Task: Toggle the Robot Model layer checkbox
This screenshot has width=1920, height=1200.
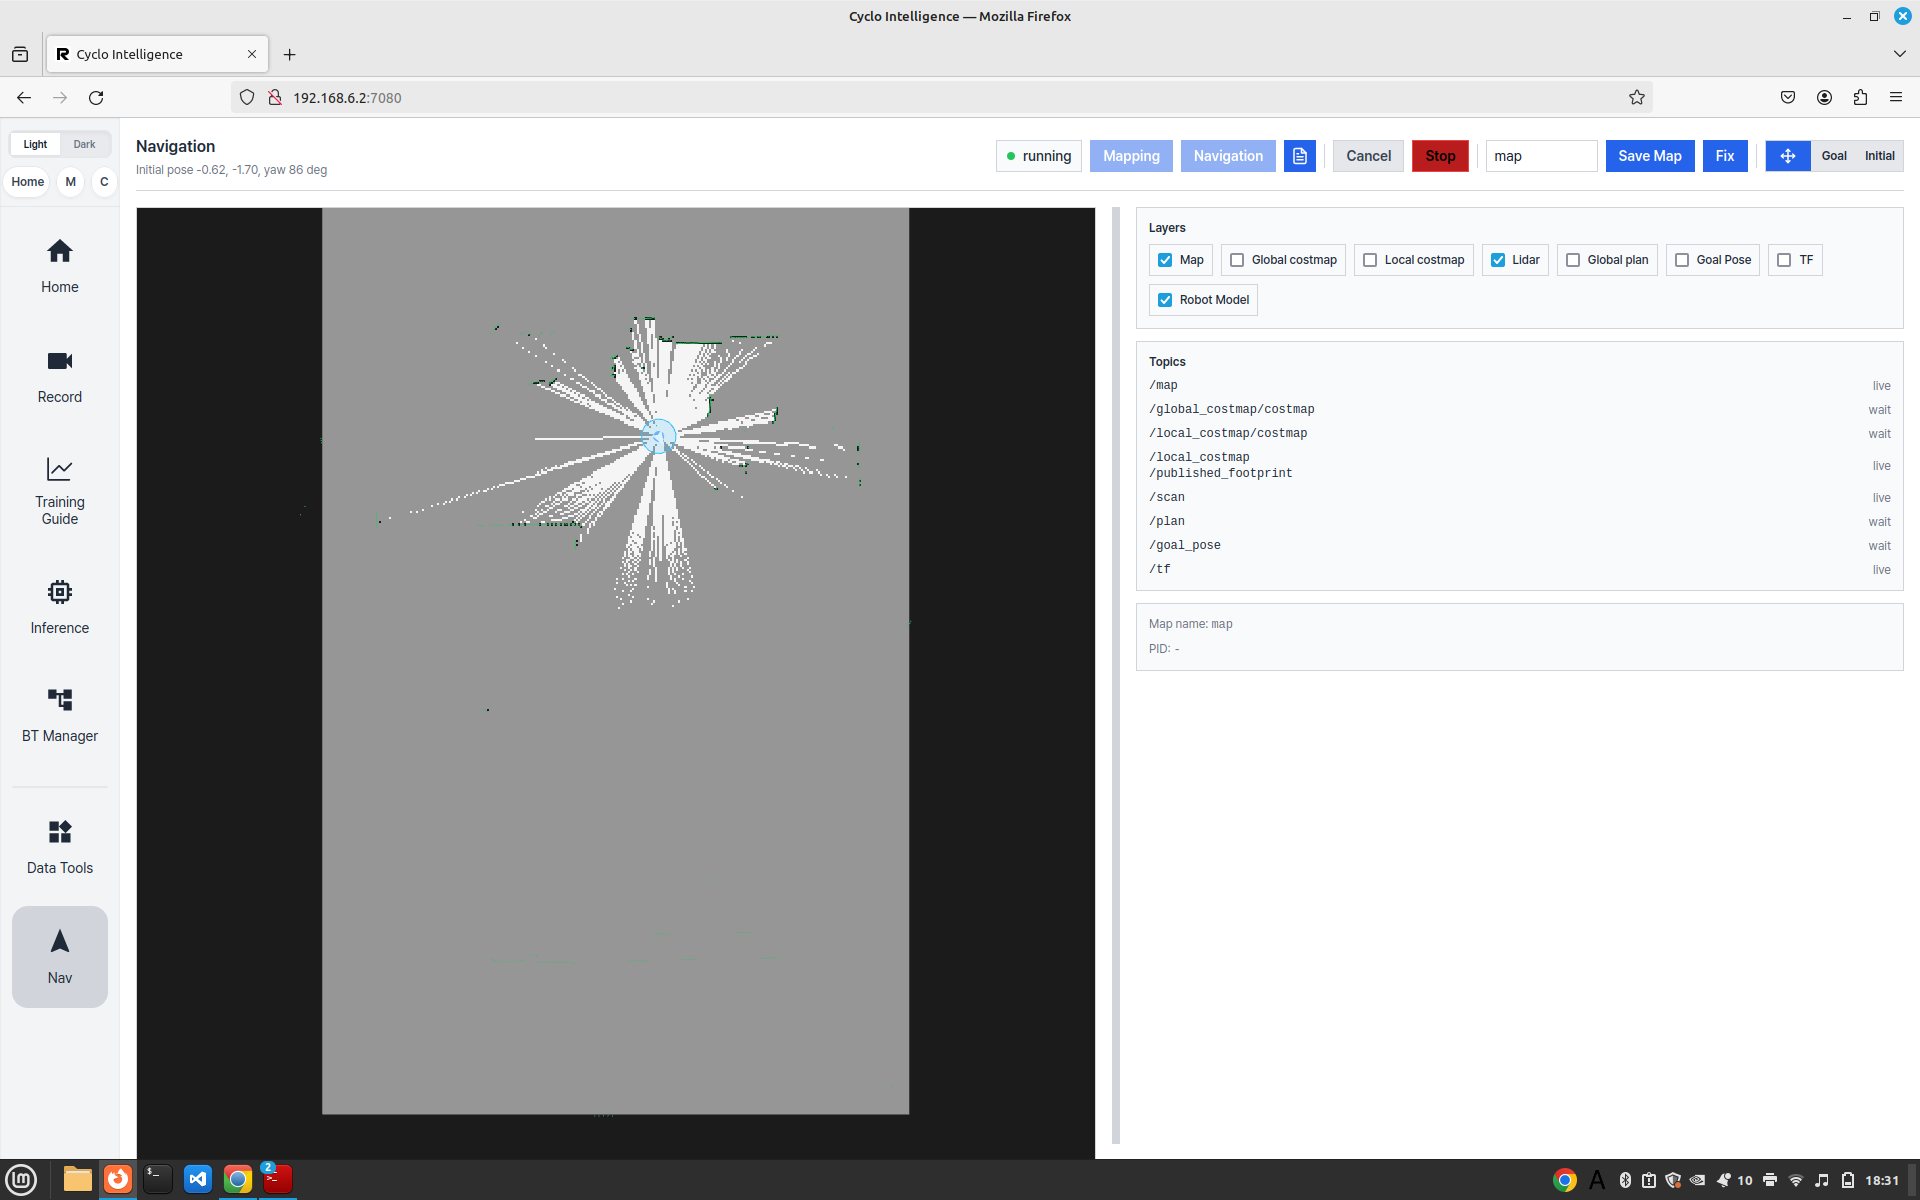Action: pyautogui.click(x=1165, y=300)
